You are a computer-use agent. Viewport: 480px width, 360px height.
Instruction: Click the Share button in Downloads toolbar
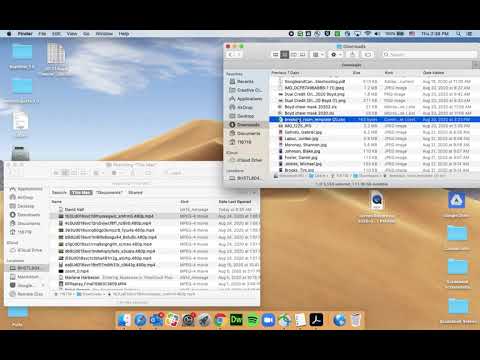click(x=353, y=54)
